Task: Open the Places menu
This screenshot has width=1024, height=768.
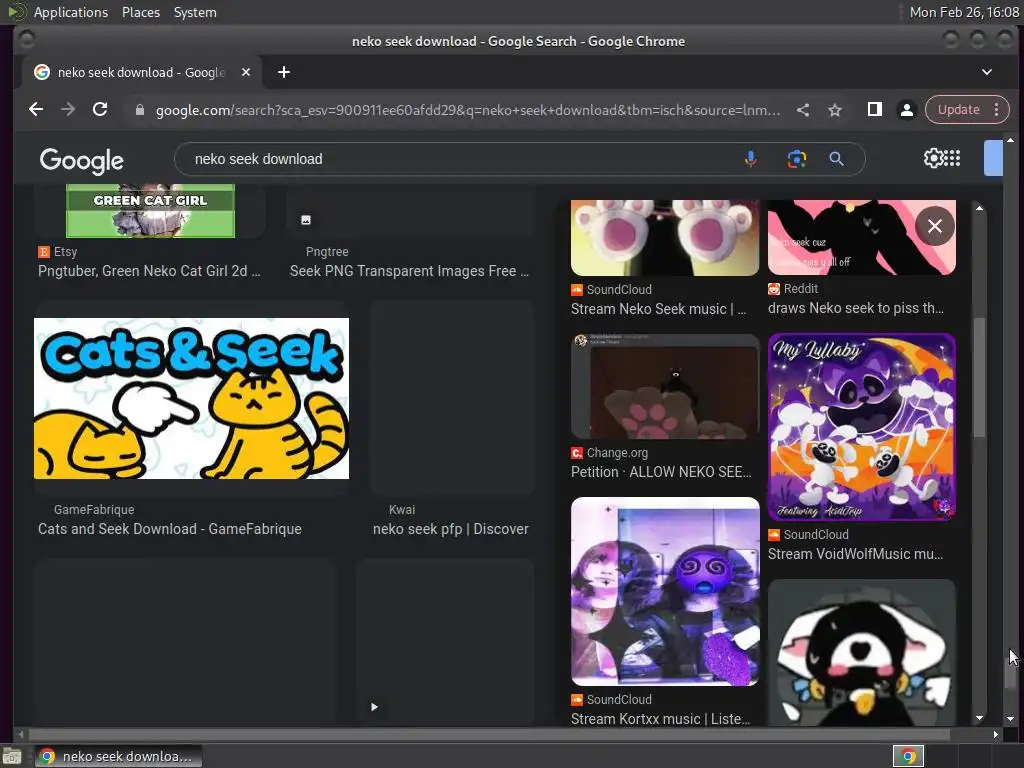Action: coord(140,12)
